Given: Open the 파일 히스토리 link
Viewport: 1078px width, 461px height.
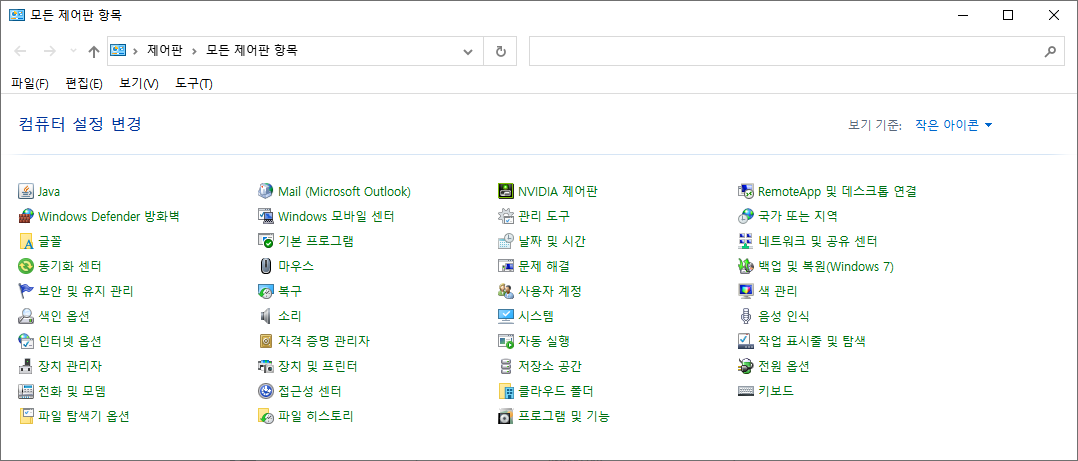Looking at the screenshot, I should tap(316, 416).
